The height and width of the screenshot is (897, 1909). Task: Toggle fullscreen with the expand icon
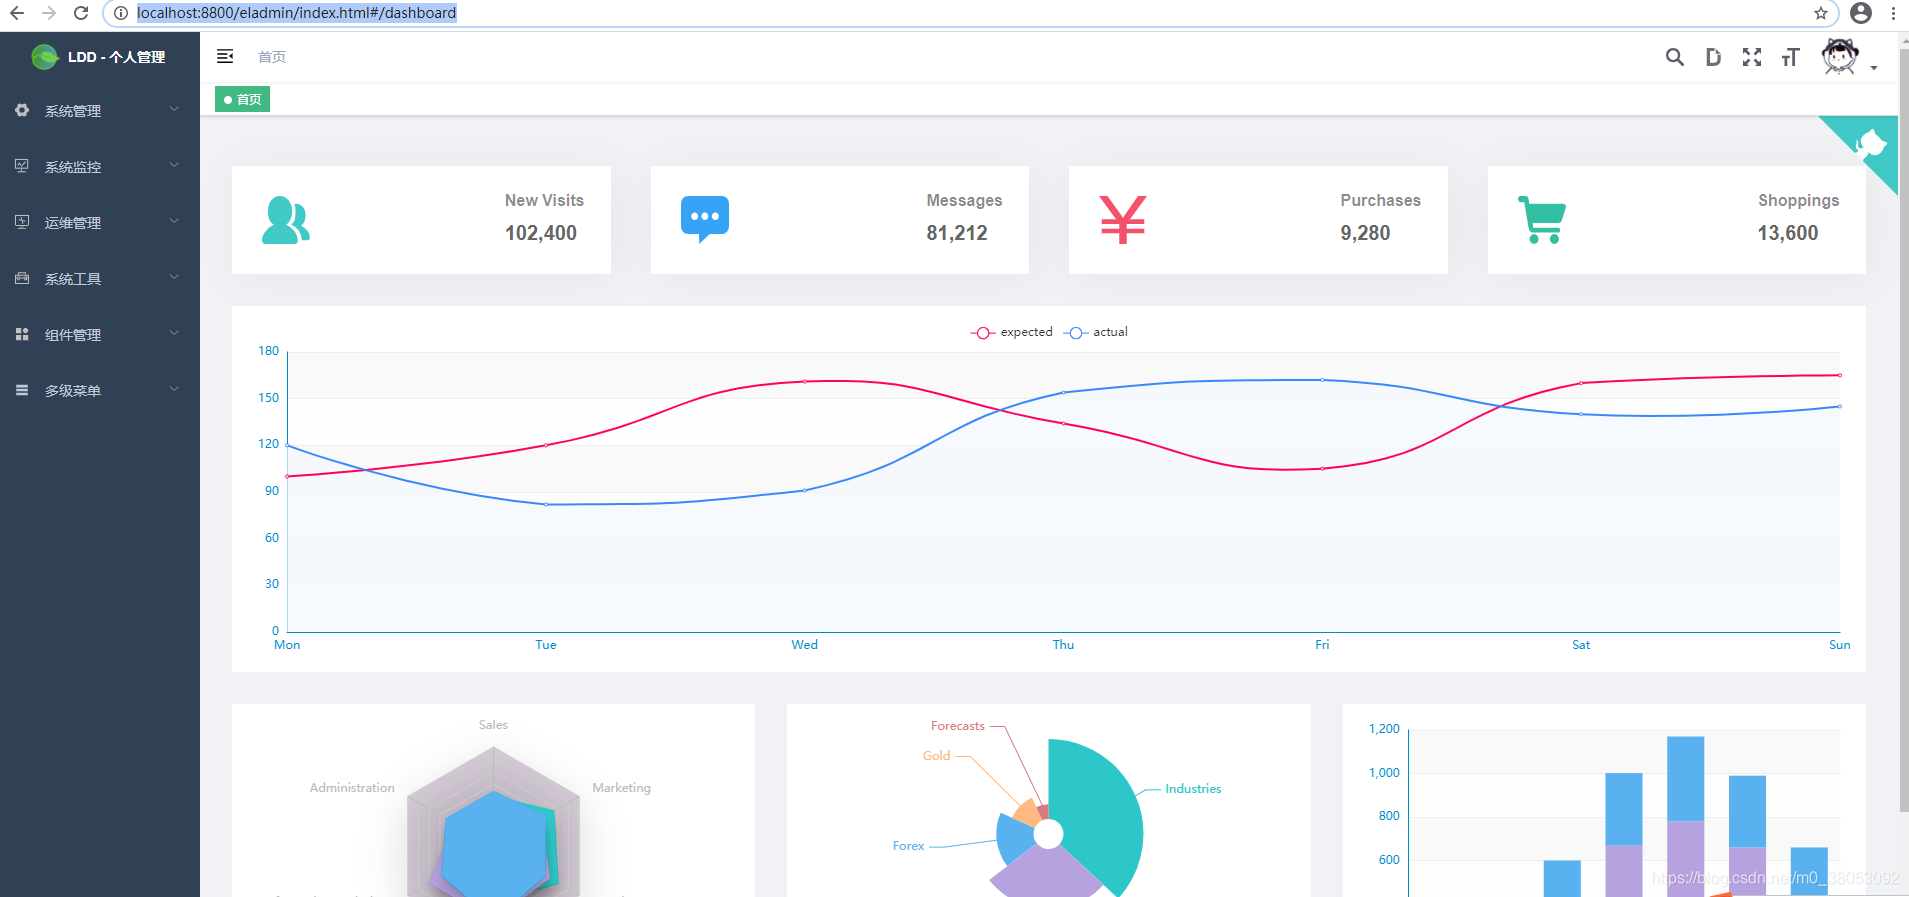tap(1752, 57)
